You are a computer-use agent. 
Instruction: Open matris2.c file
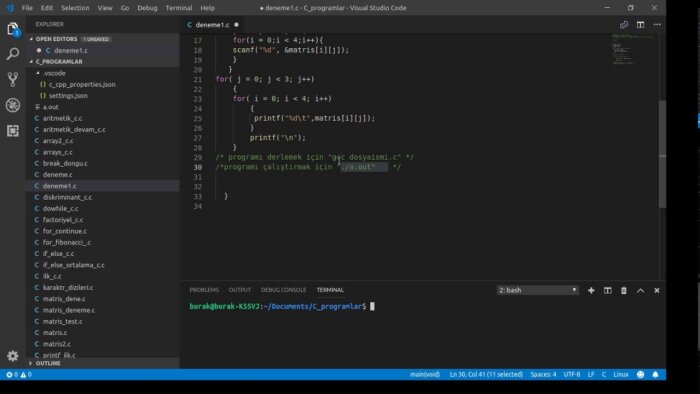coord(103,344)
